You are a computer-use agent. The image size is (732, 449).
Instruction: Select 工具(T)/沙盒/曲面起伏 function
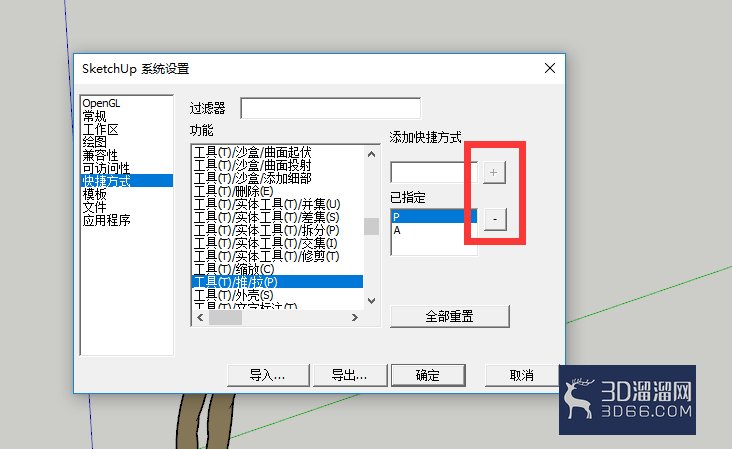253,152
